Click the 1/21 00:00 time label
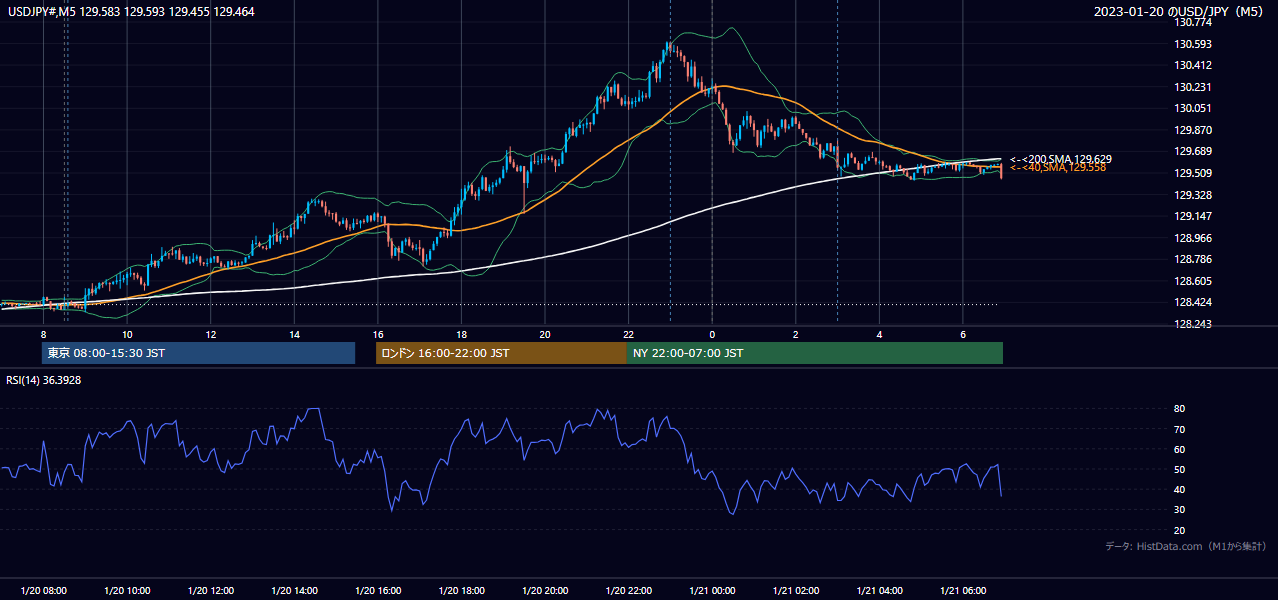 pyautogui.click(x=712, y=591)
